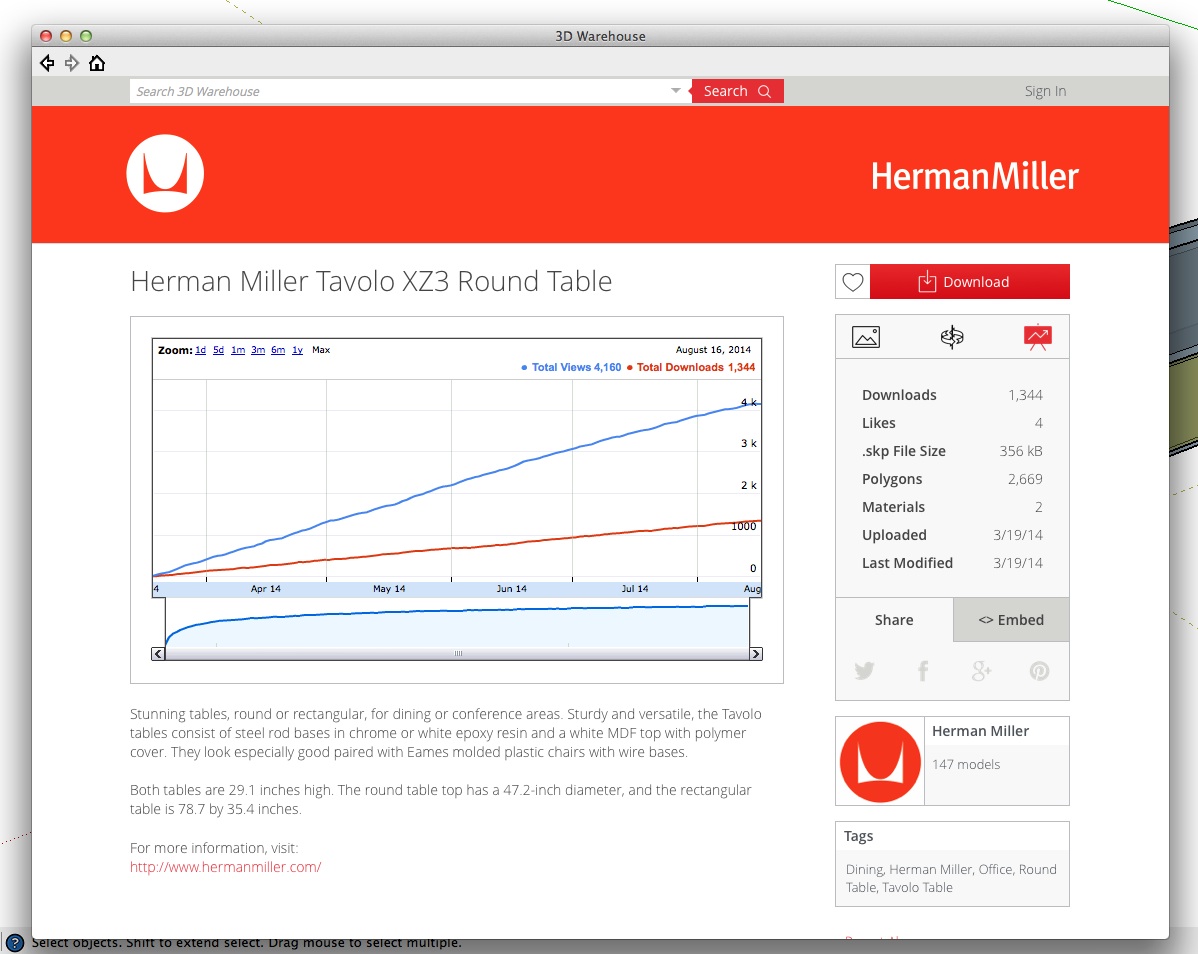This screenshot has width=1198, height=954.
Task: Open the Embed tab
Action: click(1011, 620)
